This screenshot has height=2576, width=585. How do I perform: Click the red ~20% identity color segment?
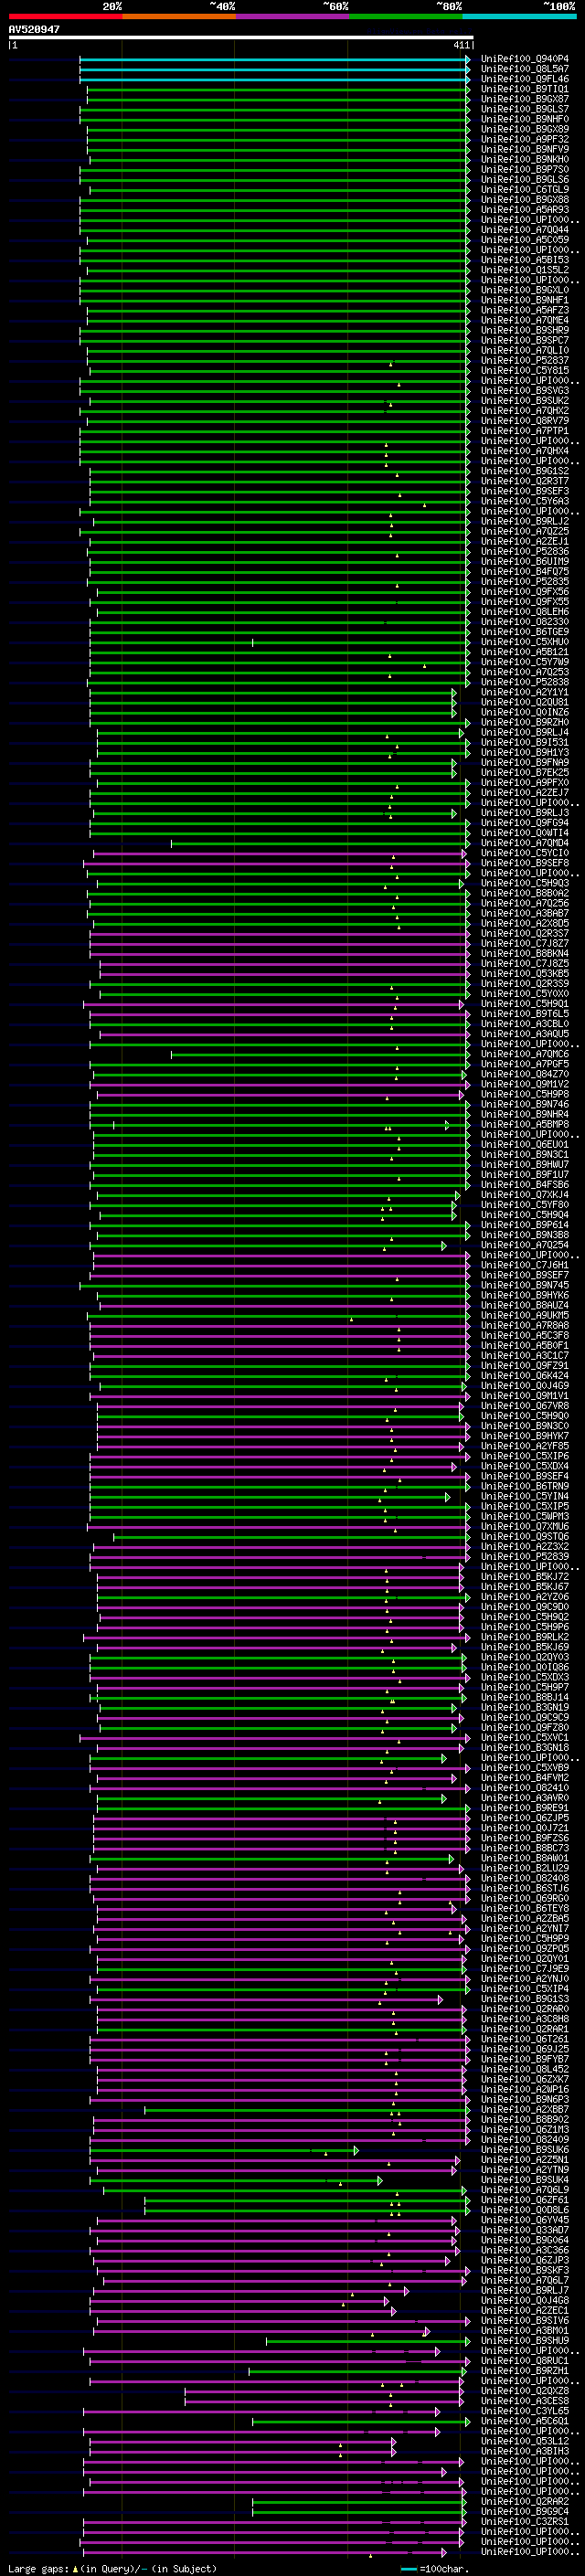click(x=65, y=16)
